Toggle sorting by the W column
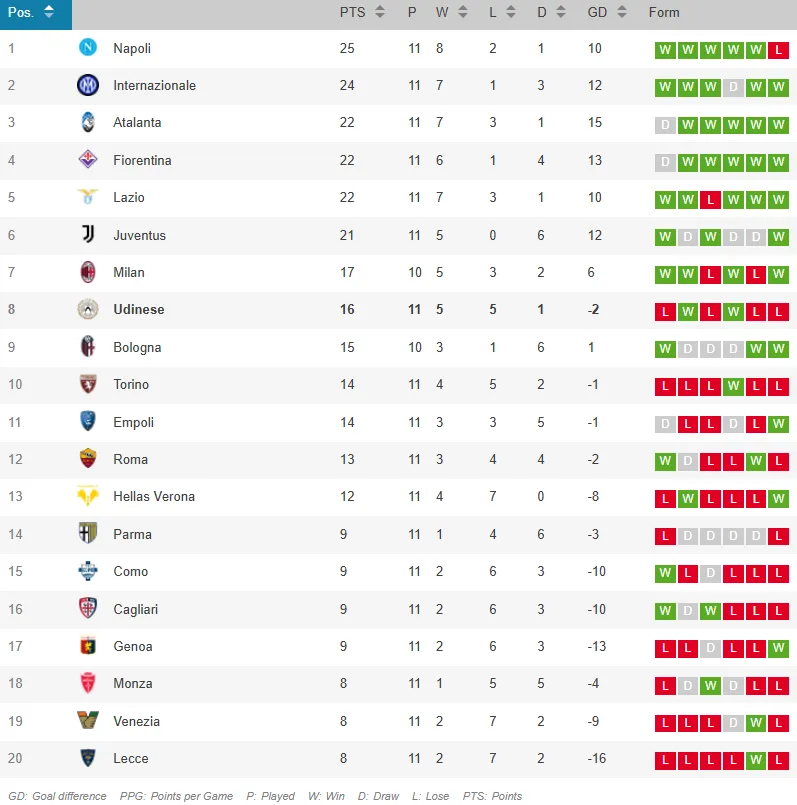797x805 pixels. pyautogui.click(x=461, y=12)
